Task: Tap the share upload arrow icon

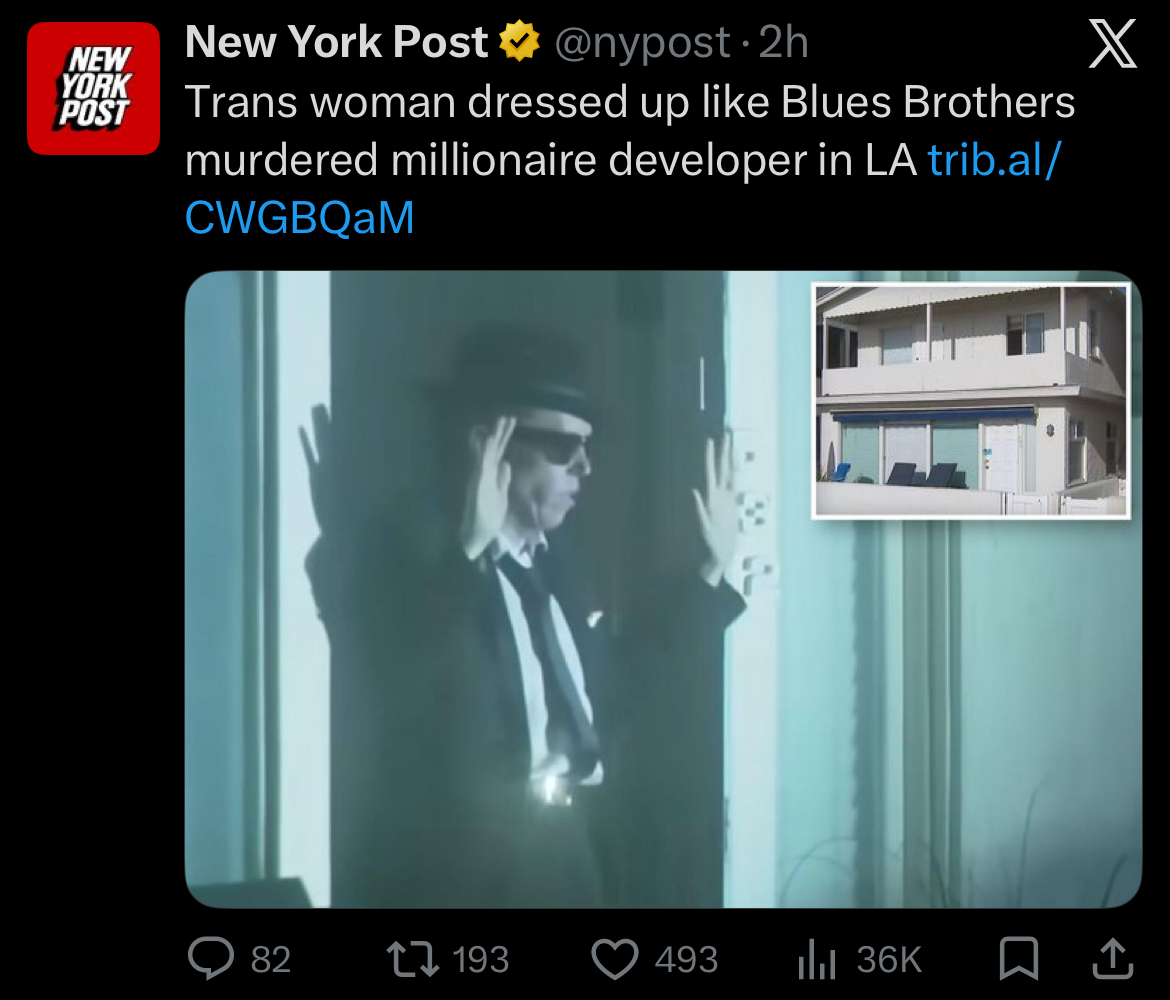Action: 1113,958
